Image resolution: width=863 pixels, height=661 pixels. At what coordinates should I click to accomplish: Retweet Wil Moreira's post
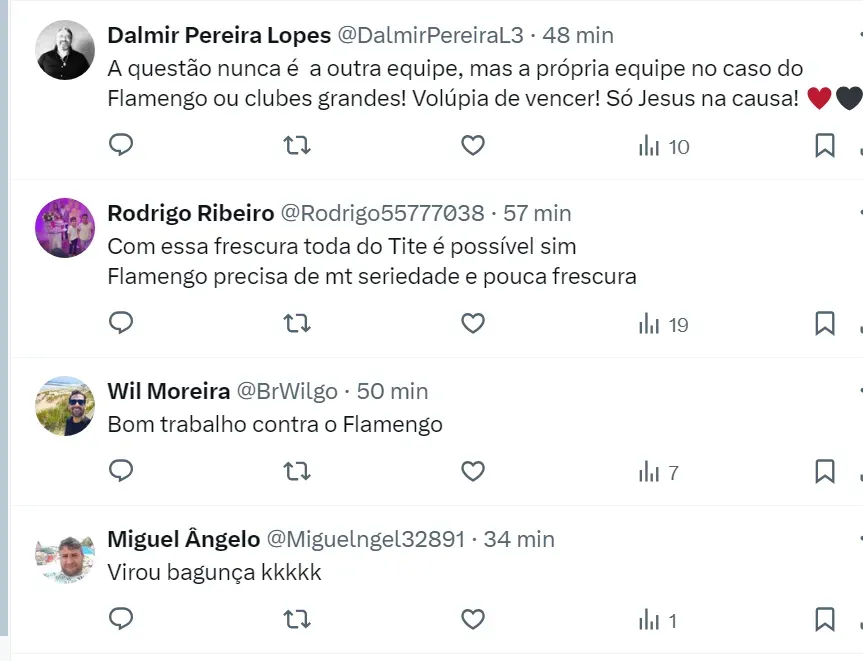[x=297, y=471]
